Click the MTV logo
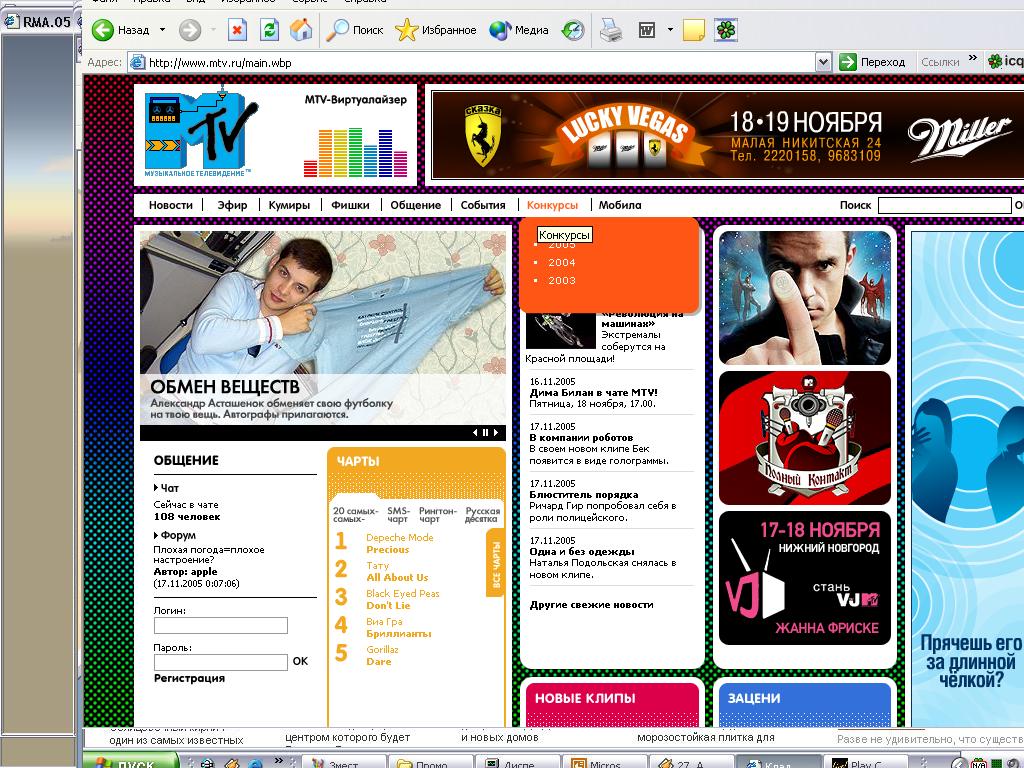 point(199,133)
